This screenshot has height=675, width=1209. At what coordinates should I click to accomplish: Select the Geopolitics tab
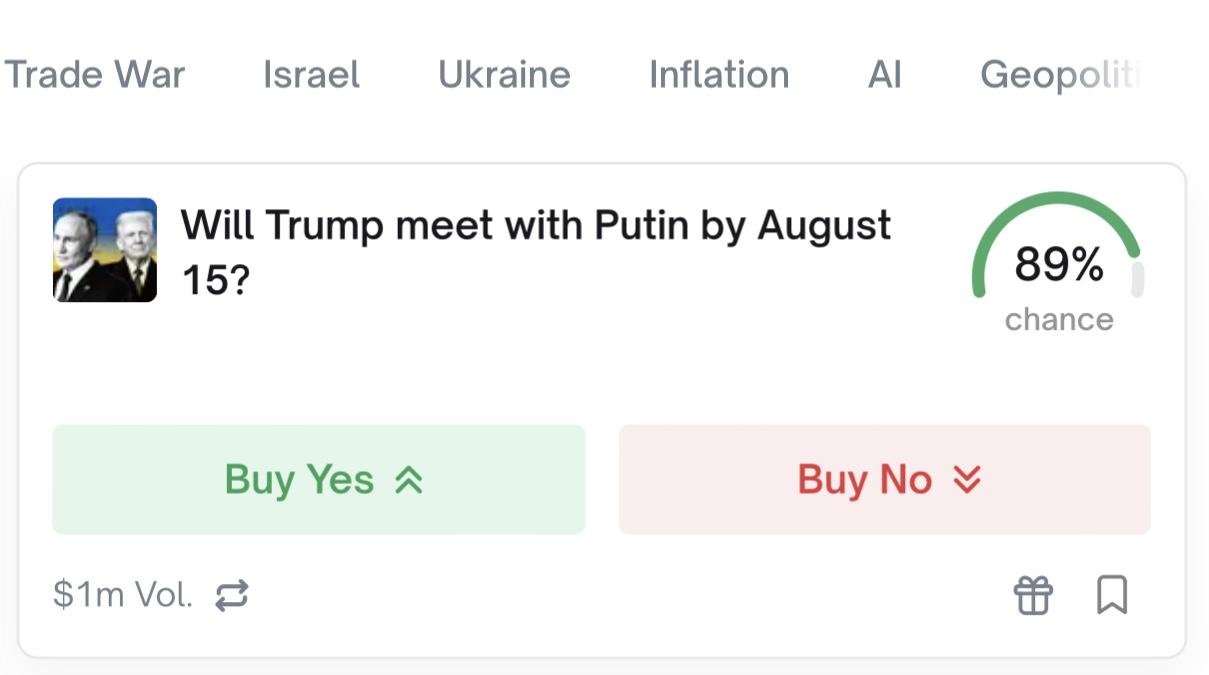1060,75
